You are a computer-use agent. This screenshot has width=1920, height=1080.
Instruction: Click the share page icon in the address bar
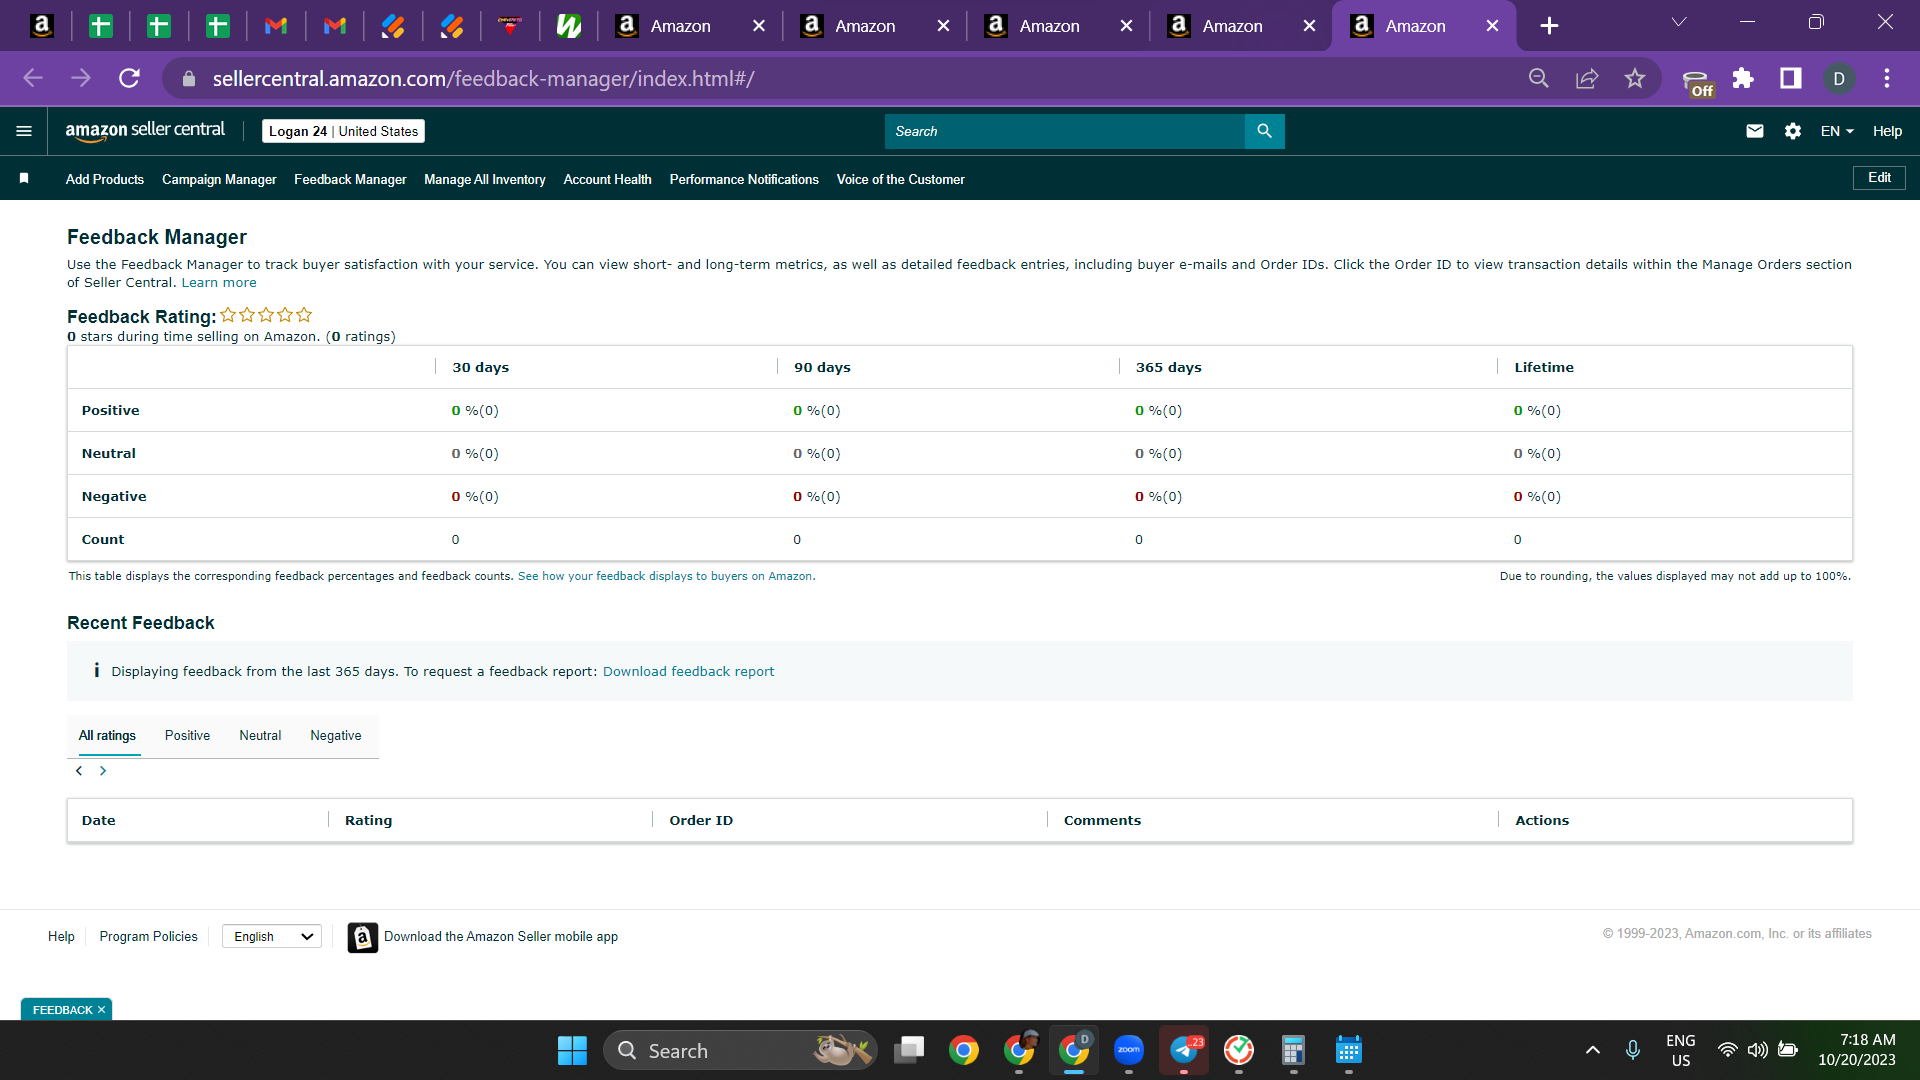pyautogui.click(x=1587, y=78)
